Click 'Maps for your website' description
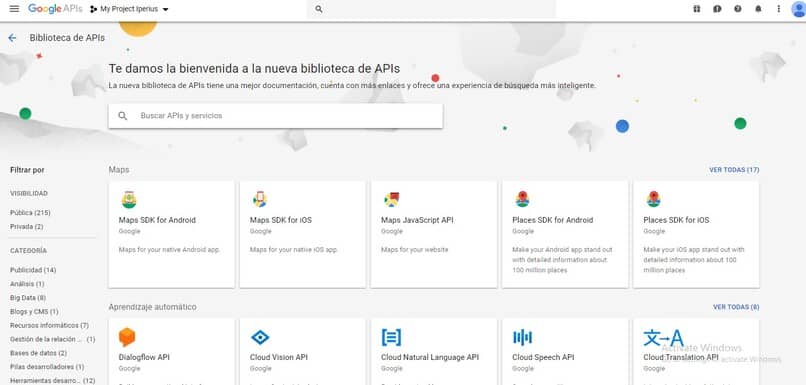 (x=414, y=250)
